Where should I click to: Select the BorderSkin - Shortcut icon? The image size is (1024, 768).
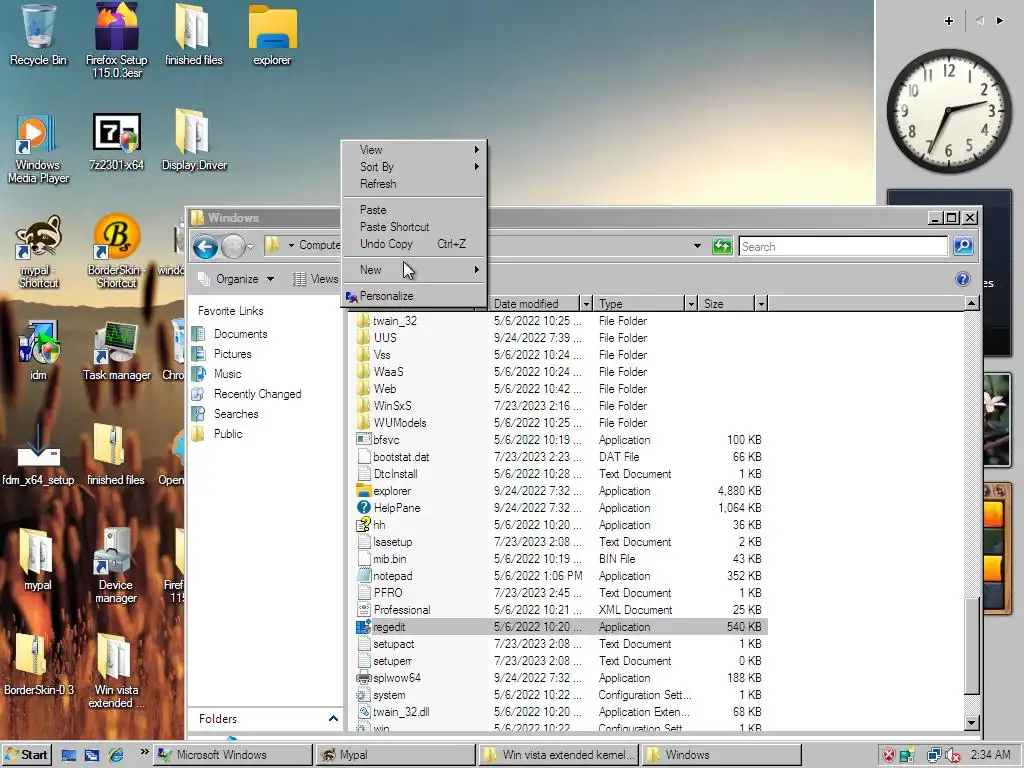(x=116, y=251)
